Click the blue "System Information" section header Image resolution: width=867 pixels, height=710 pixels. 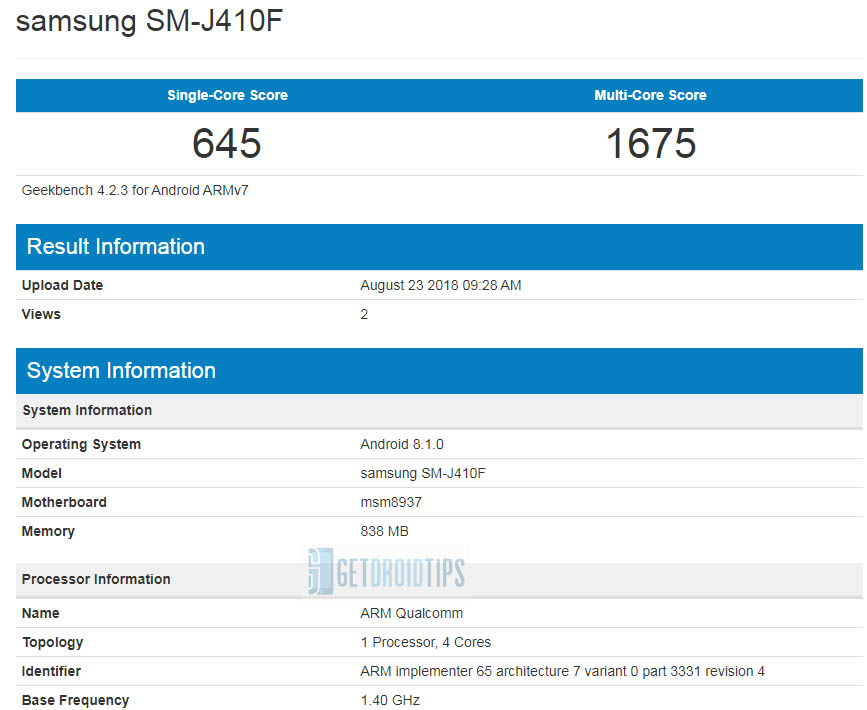(x=439, y=370)
